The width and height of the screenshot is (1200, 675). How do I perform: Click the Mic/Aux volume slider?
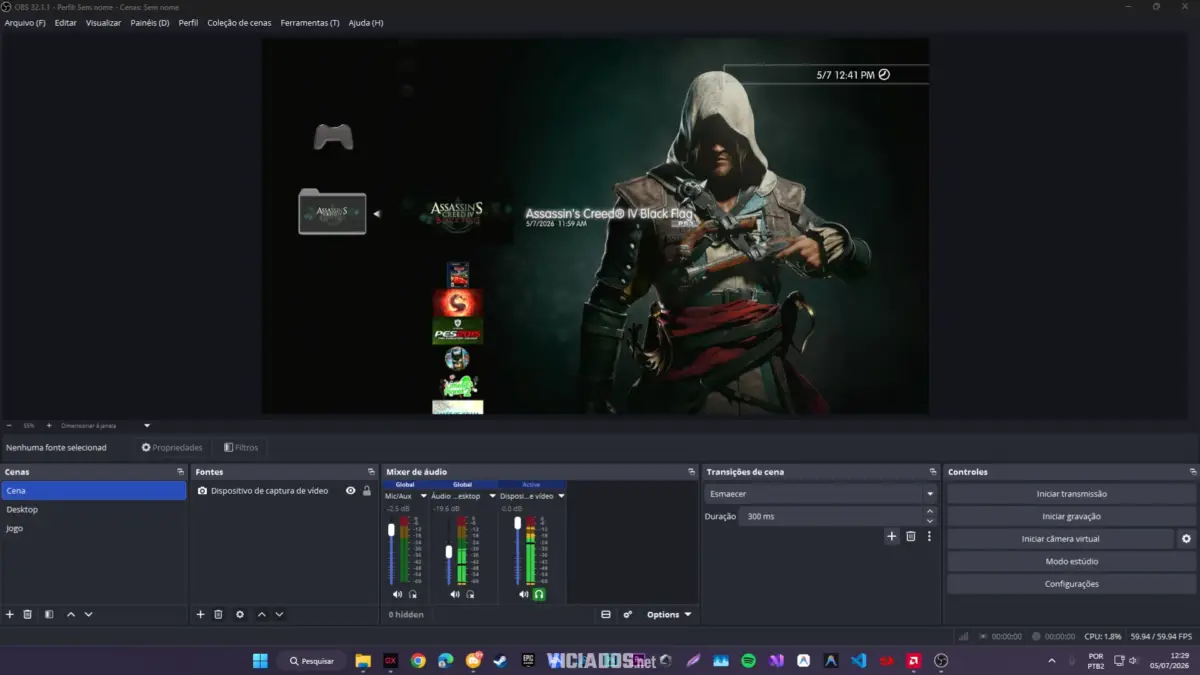[x=391, y=550]
